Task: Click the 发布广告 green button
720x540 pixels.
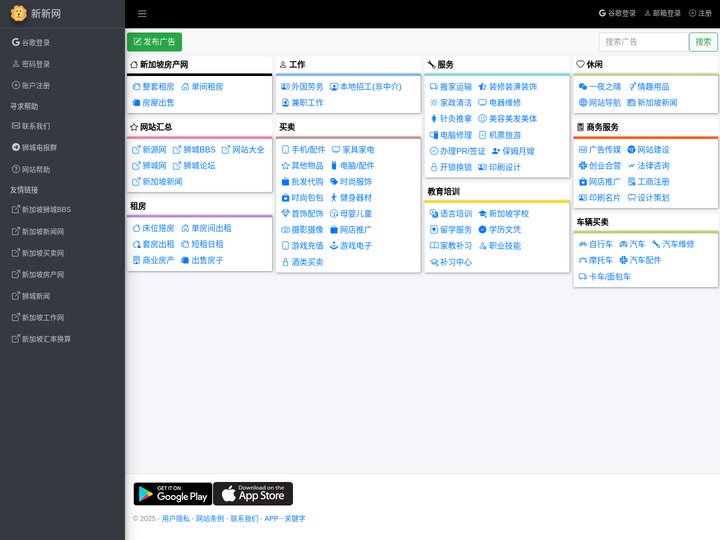Action: pyautogui.click(x=154, y=42)
